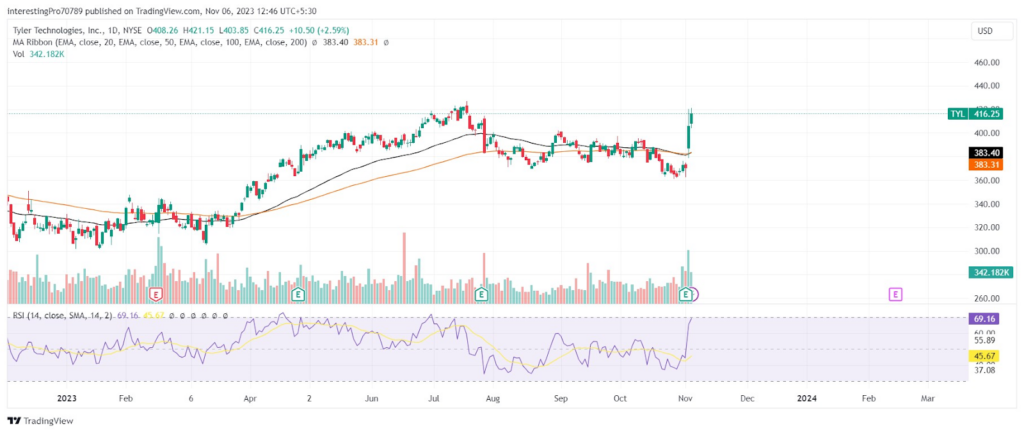
Task: Click the O408.26 open value
Action: 163,29
